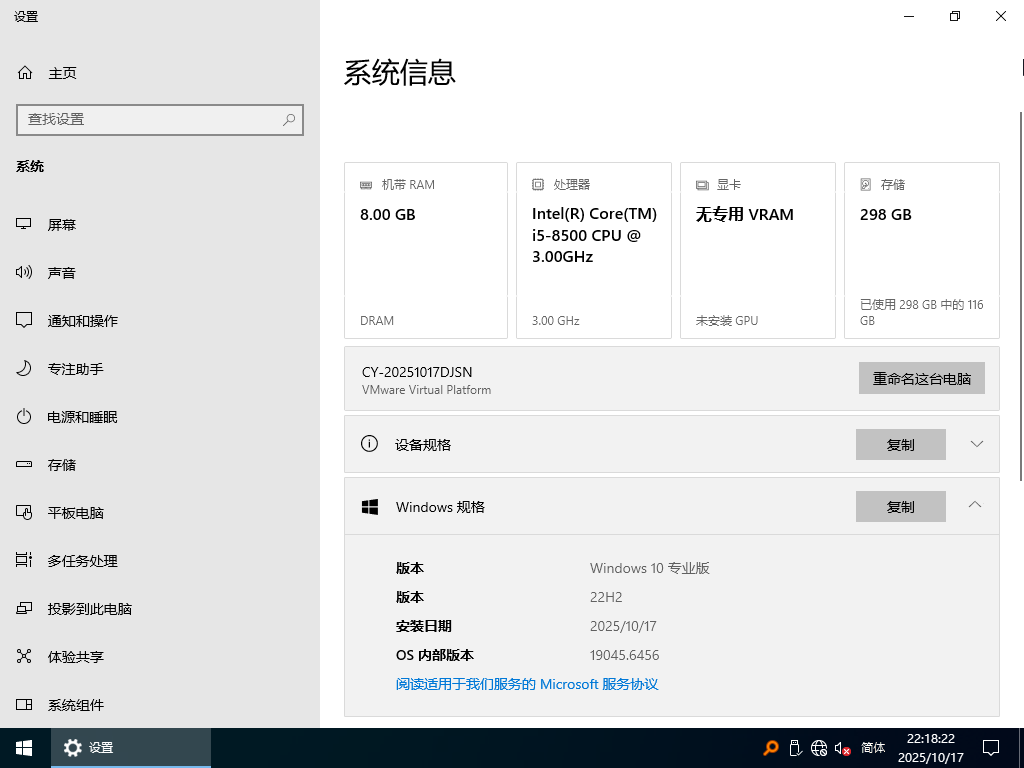Copy the Windows specifications
Viewport: 1024px width, 768px height.
(900, 507)
